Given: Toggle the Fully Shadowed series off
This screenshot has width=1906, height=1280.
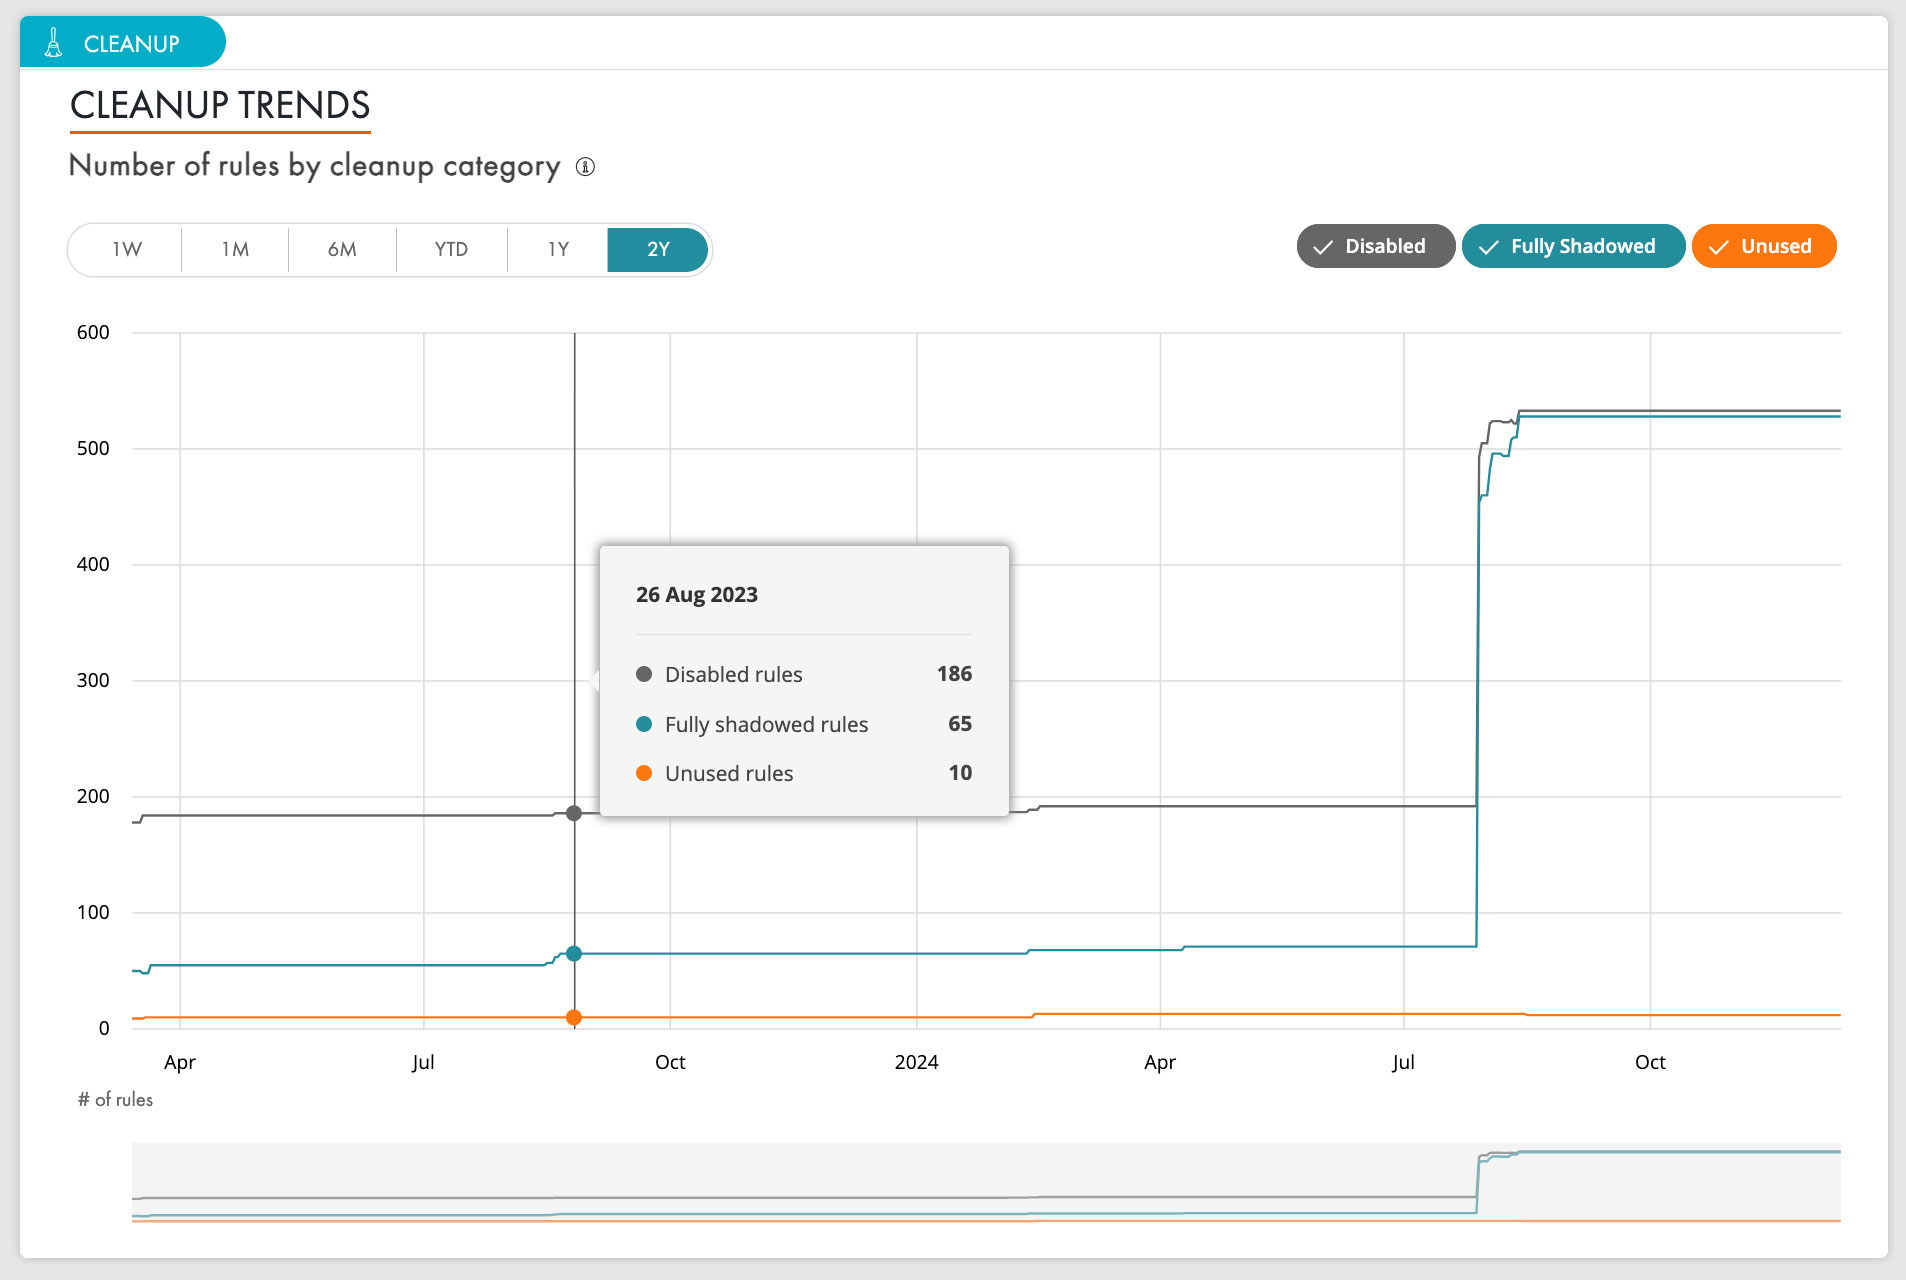Looking at the screenshot, I should click(1572, 246).
